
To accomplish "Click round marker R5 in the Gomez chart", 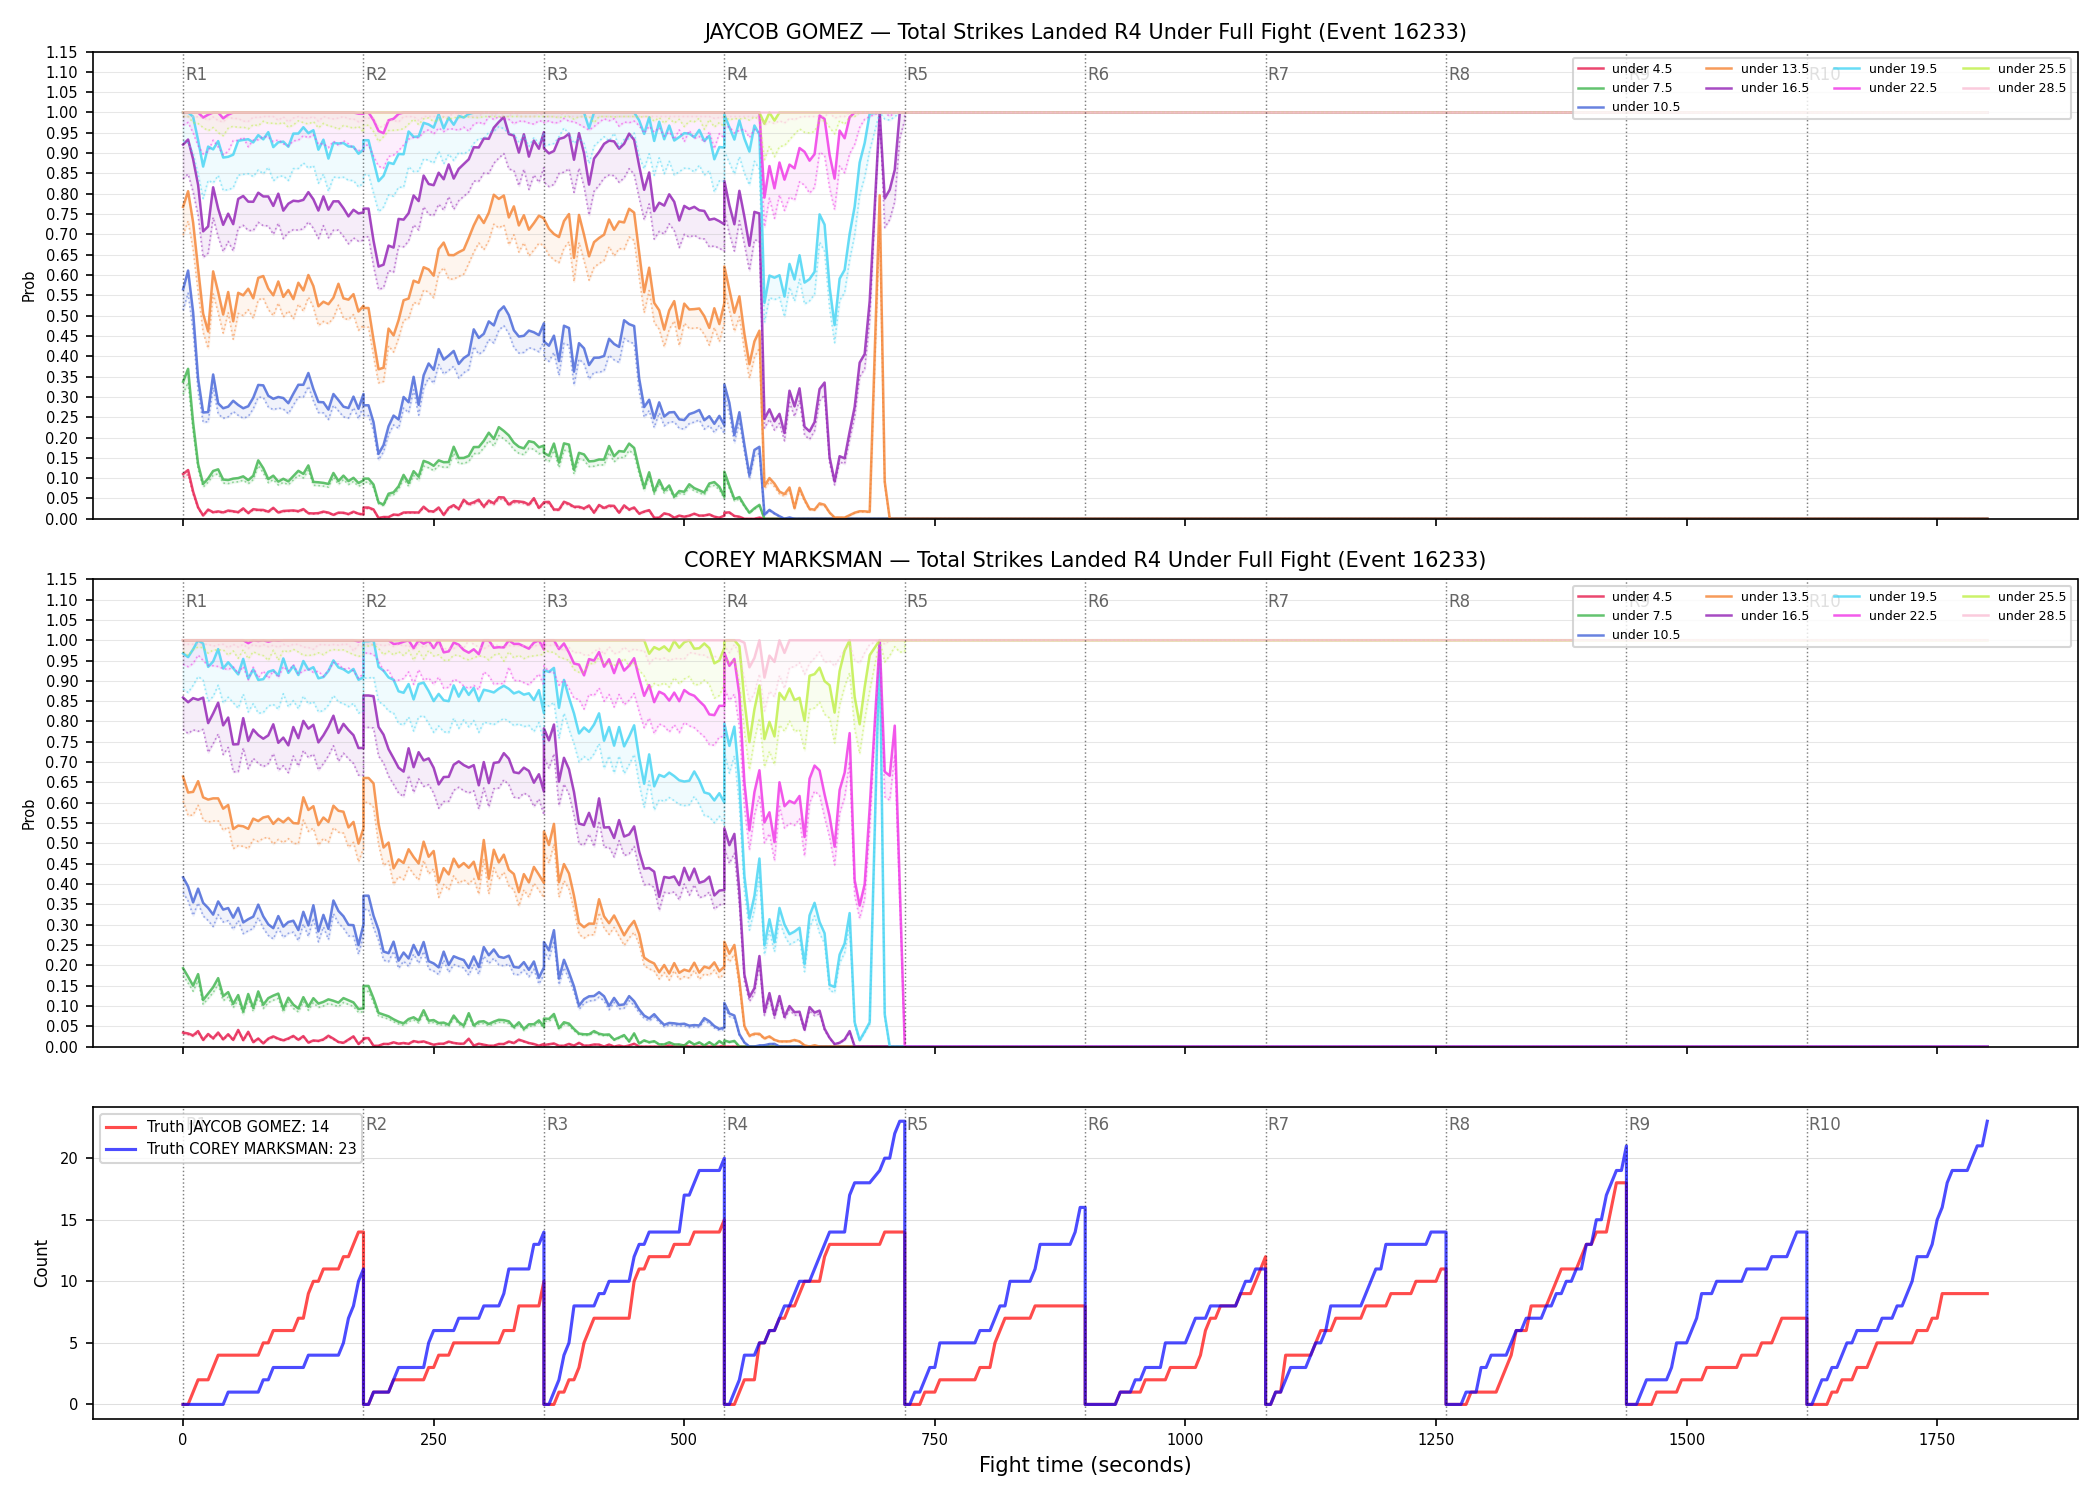I will pyautogui.click(x=917, y=74).
